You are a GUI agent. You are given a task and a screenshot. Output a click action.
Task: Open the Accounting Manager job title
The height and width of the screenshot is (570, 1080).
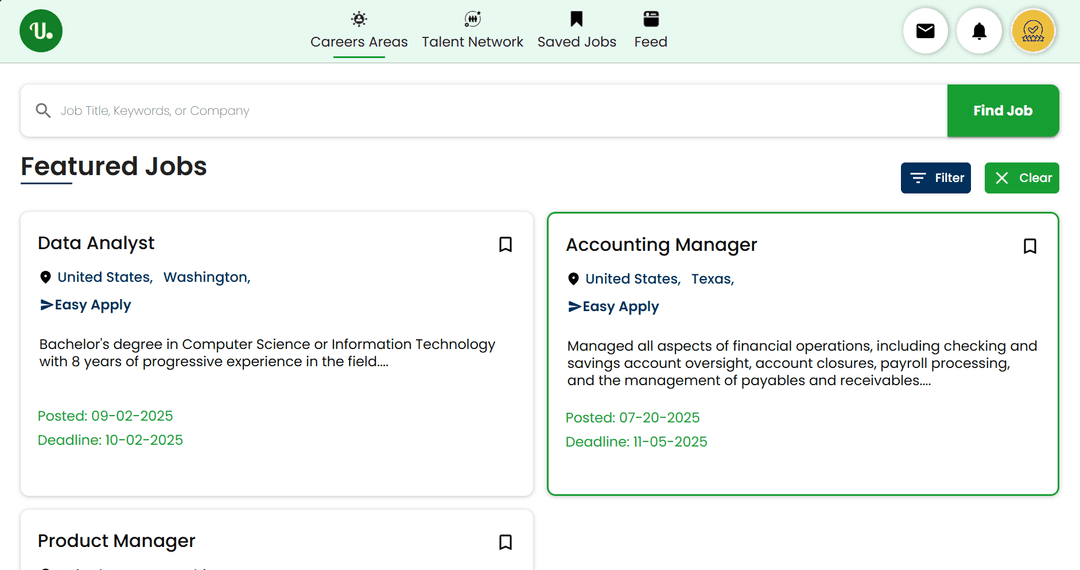point(661,245)
